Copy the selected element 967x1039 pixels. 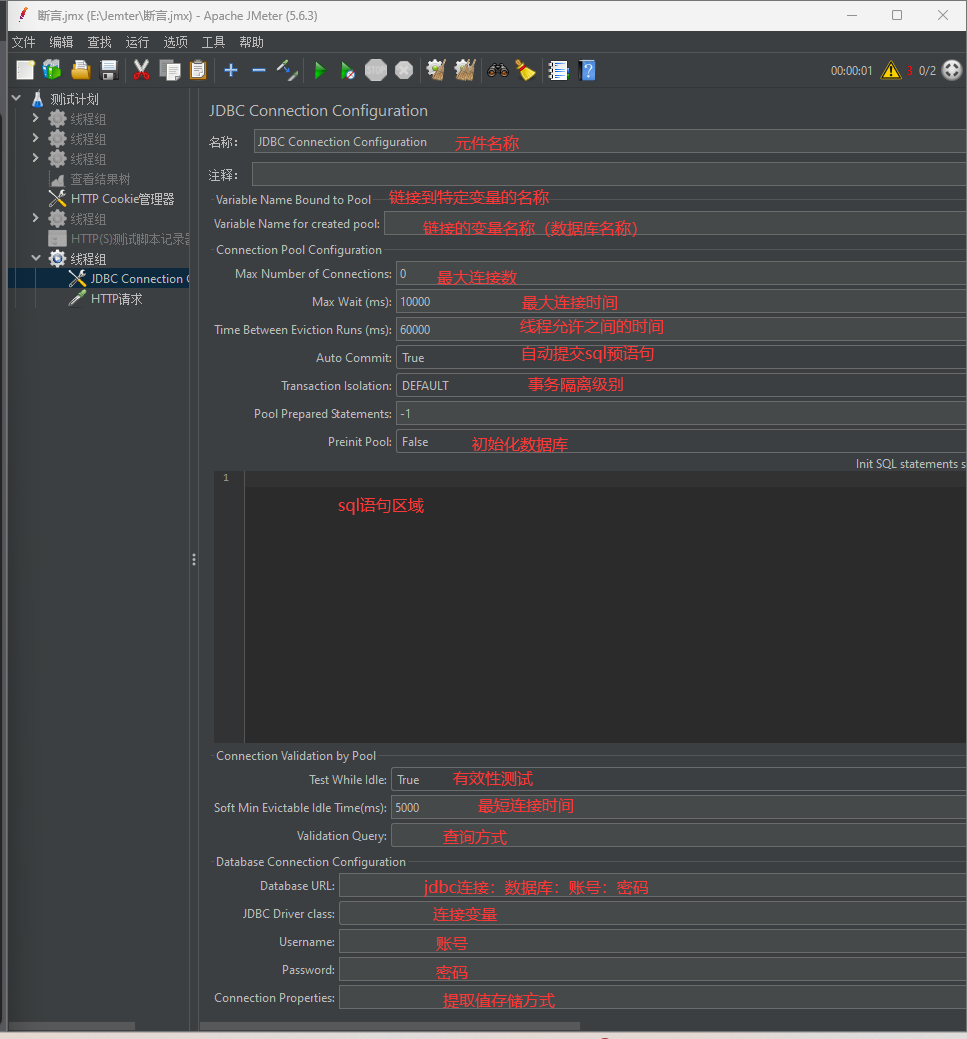[170, 70]
